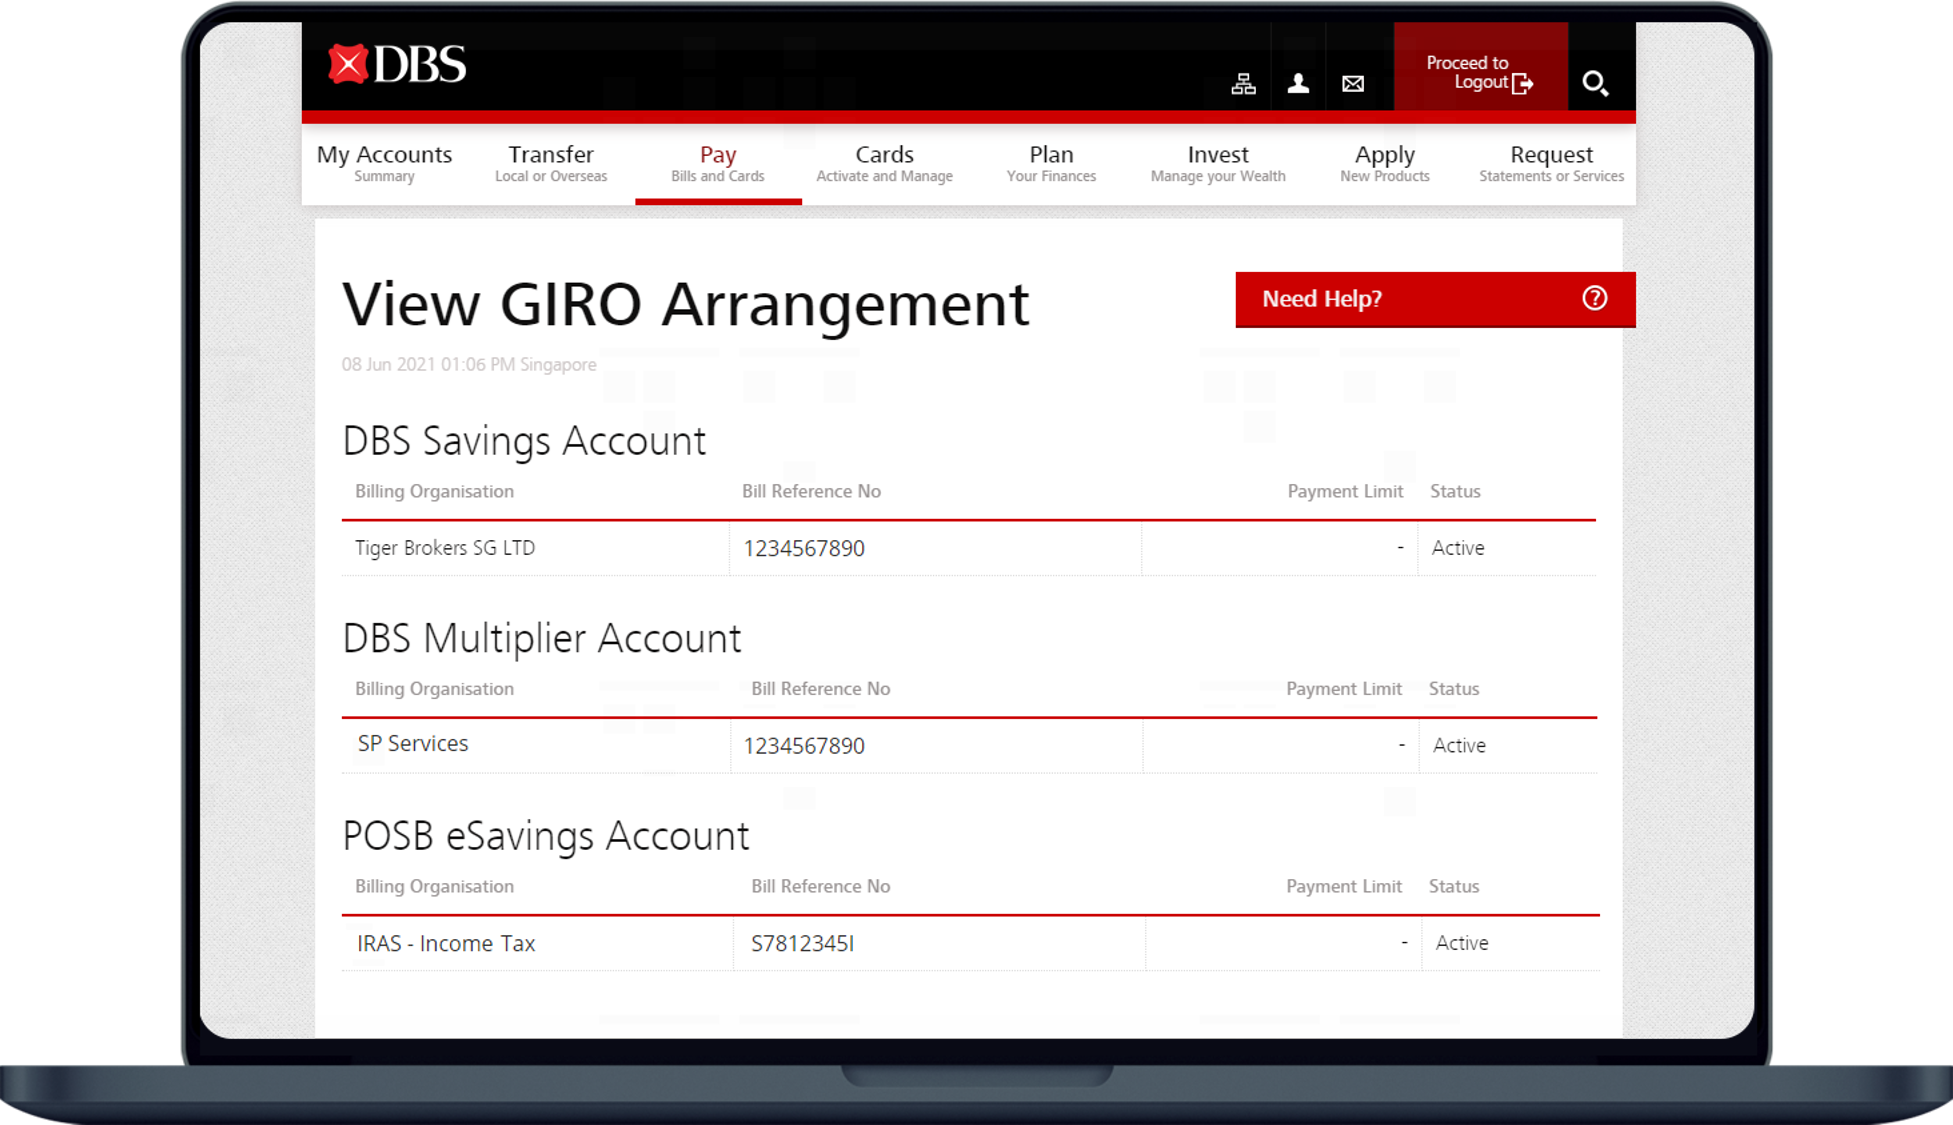This screenshot has width=1953, height=1125.
Task: Click bill reference S7812345I
Action: point(803,943)
